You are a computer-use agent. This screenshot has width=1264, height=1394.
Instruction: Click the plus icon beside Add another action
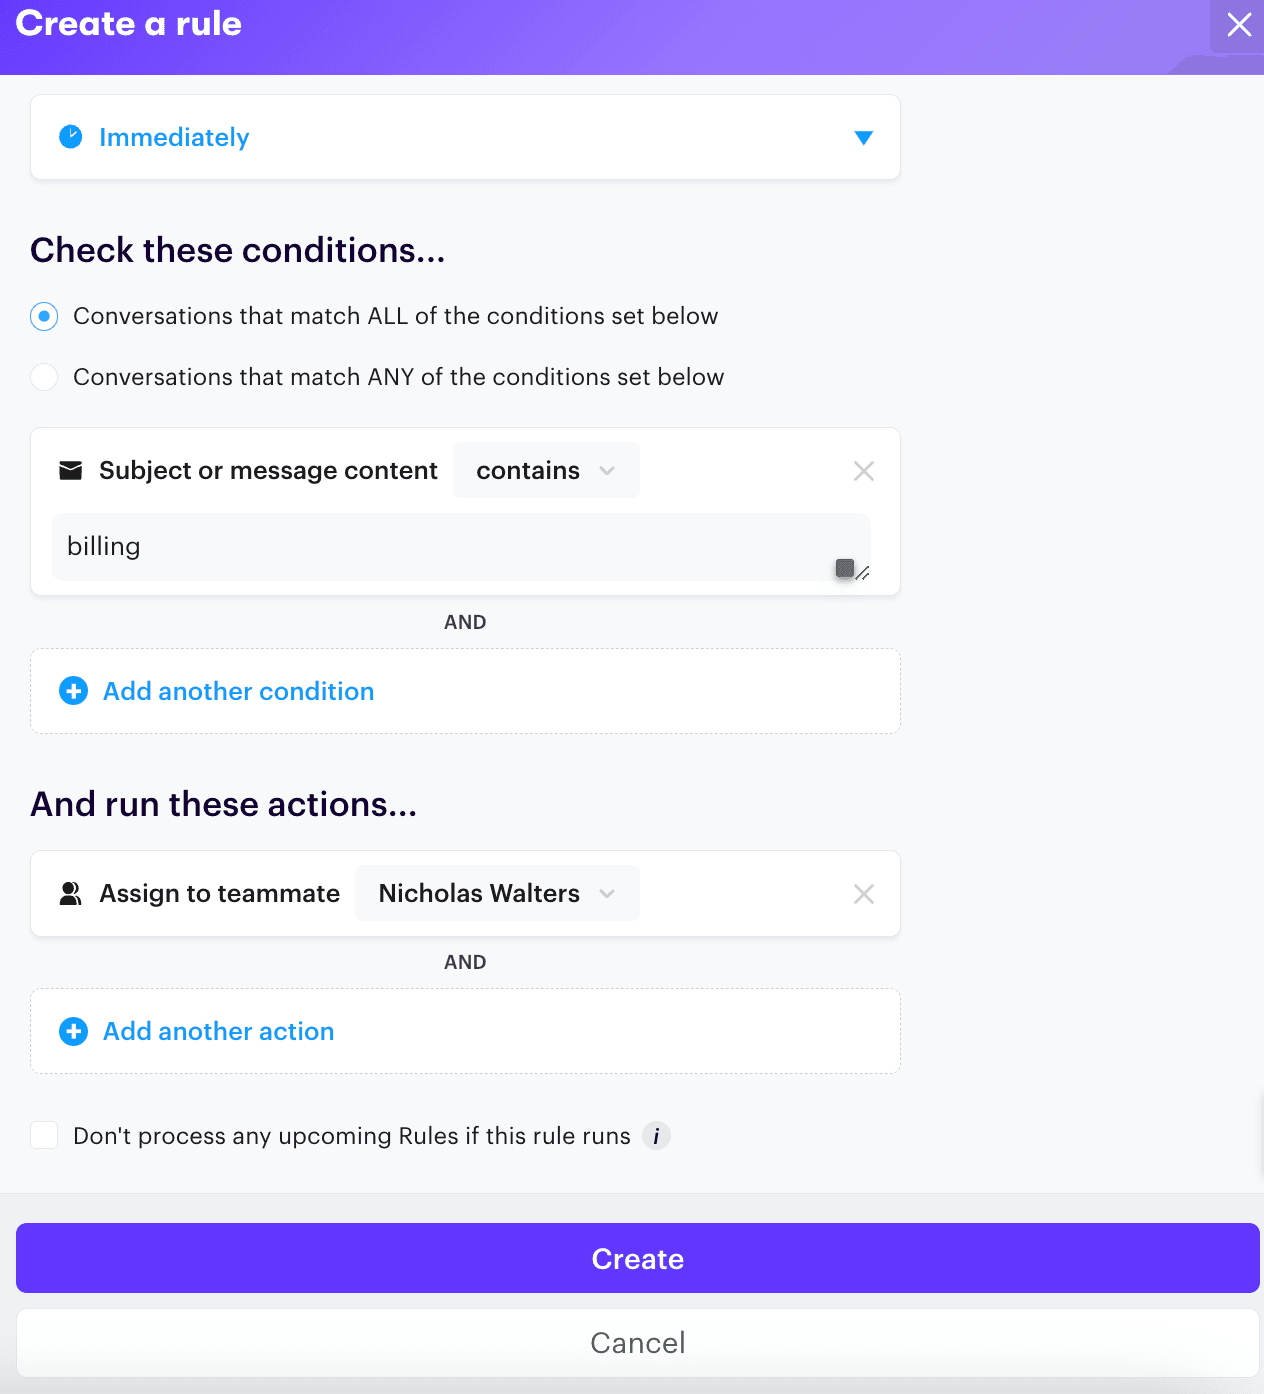73,1031
